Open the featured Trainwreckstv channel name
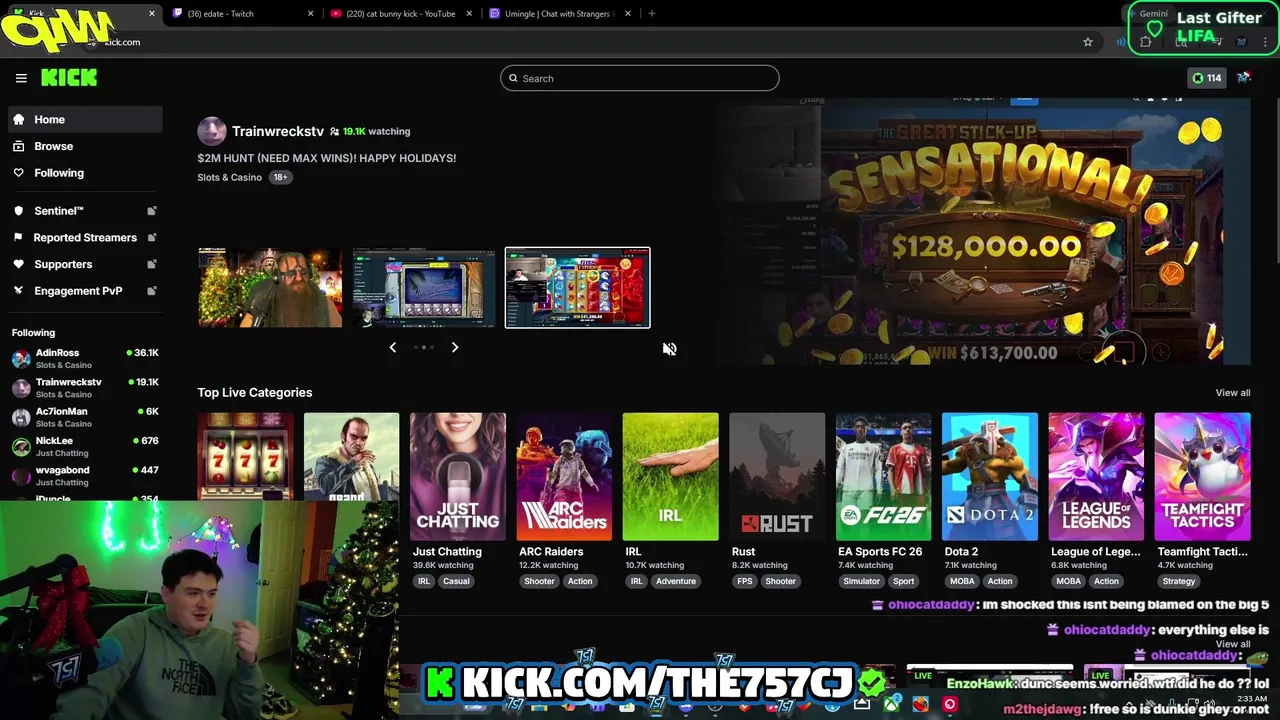 point(278,131)
